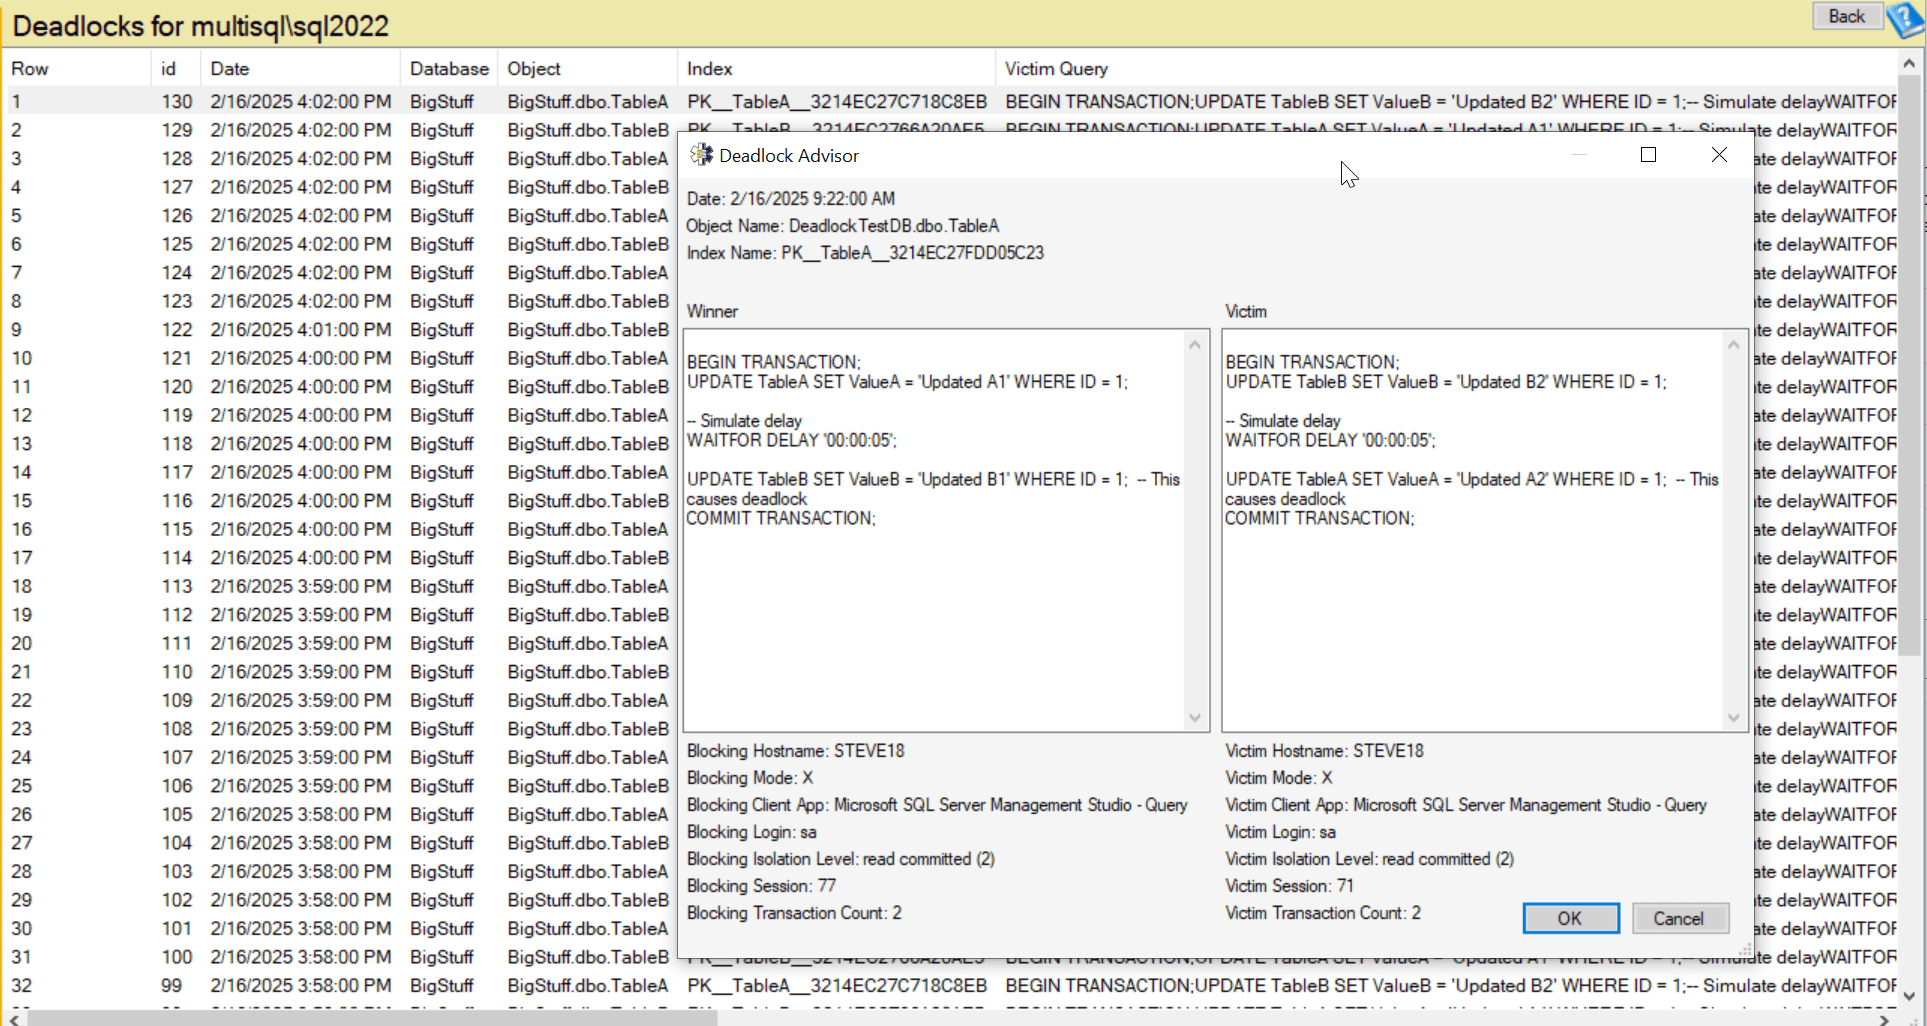Click victim query text in row 1
The image size is (1927, 1026).
point(1450,101)
